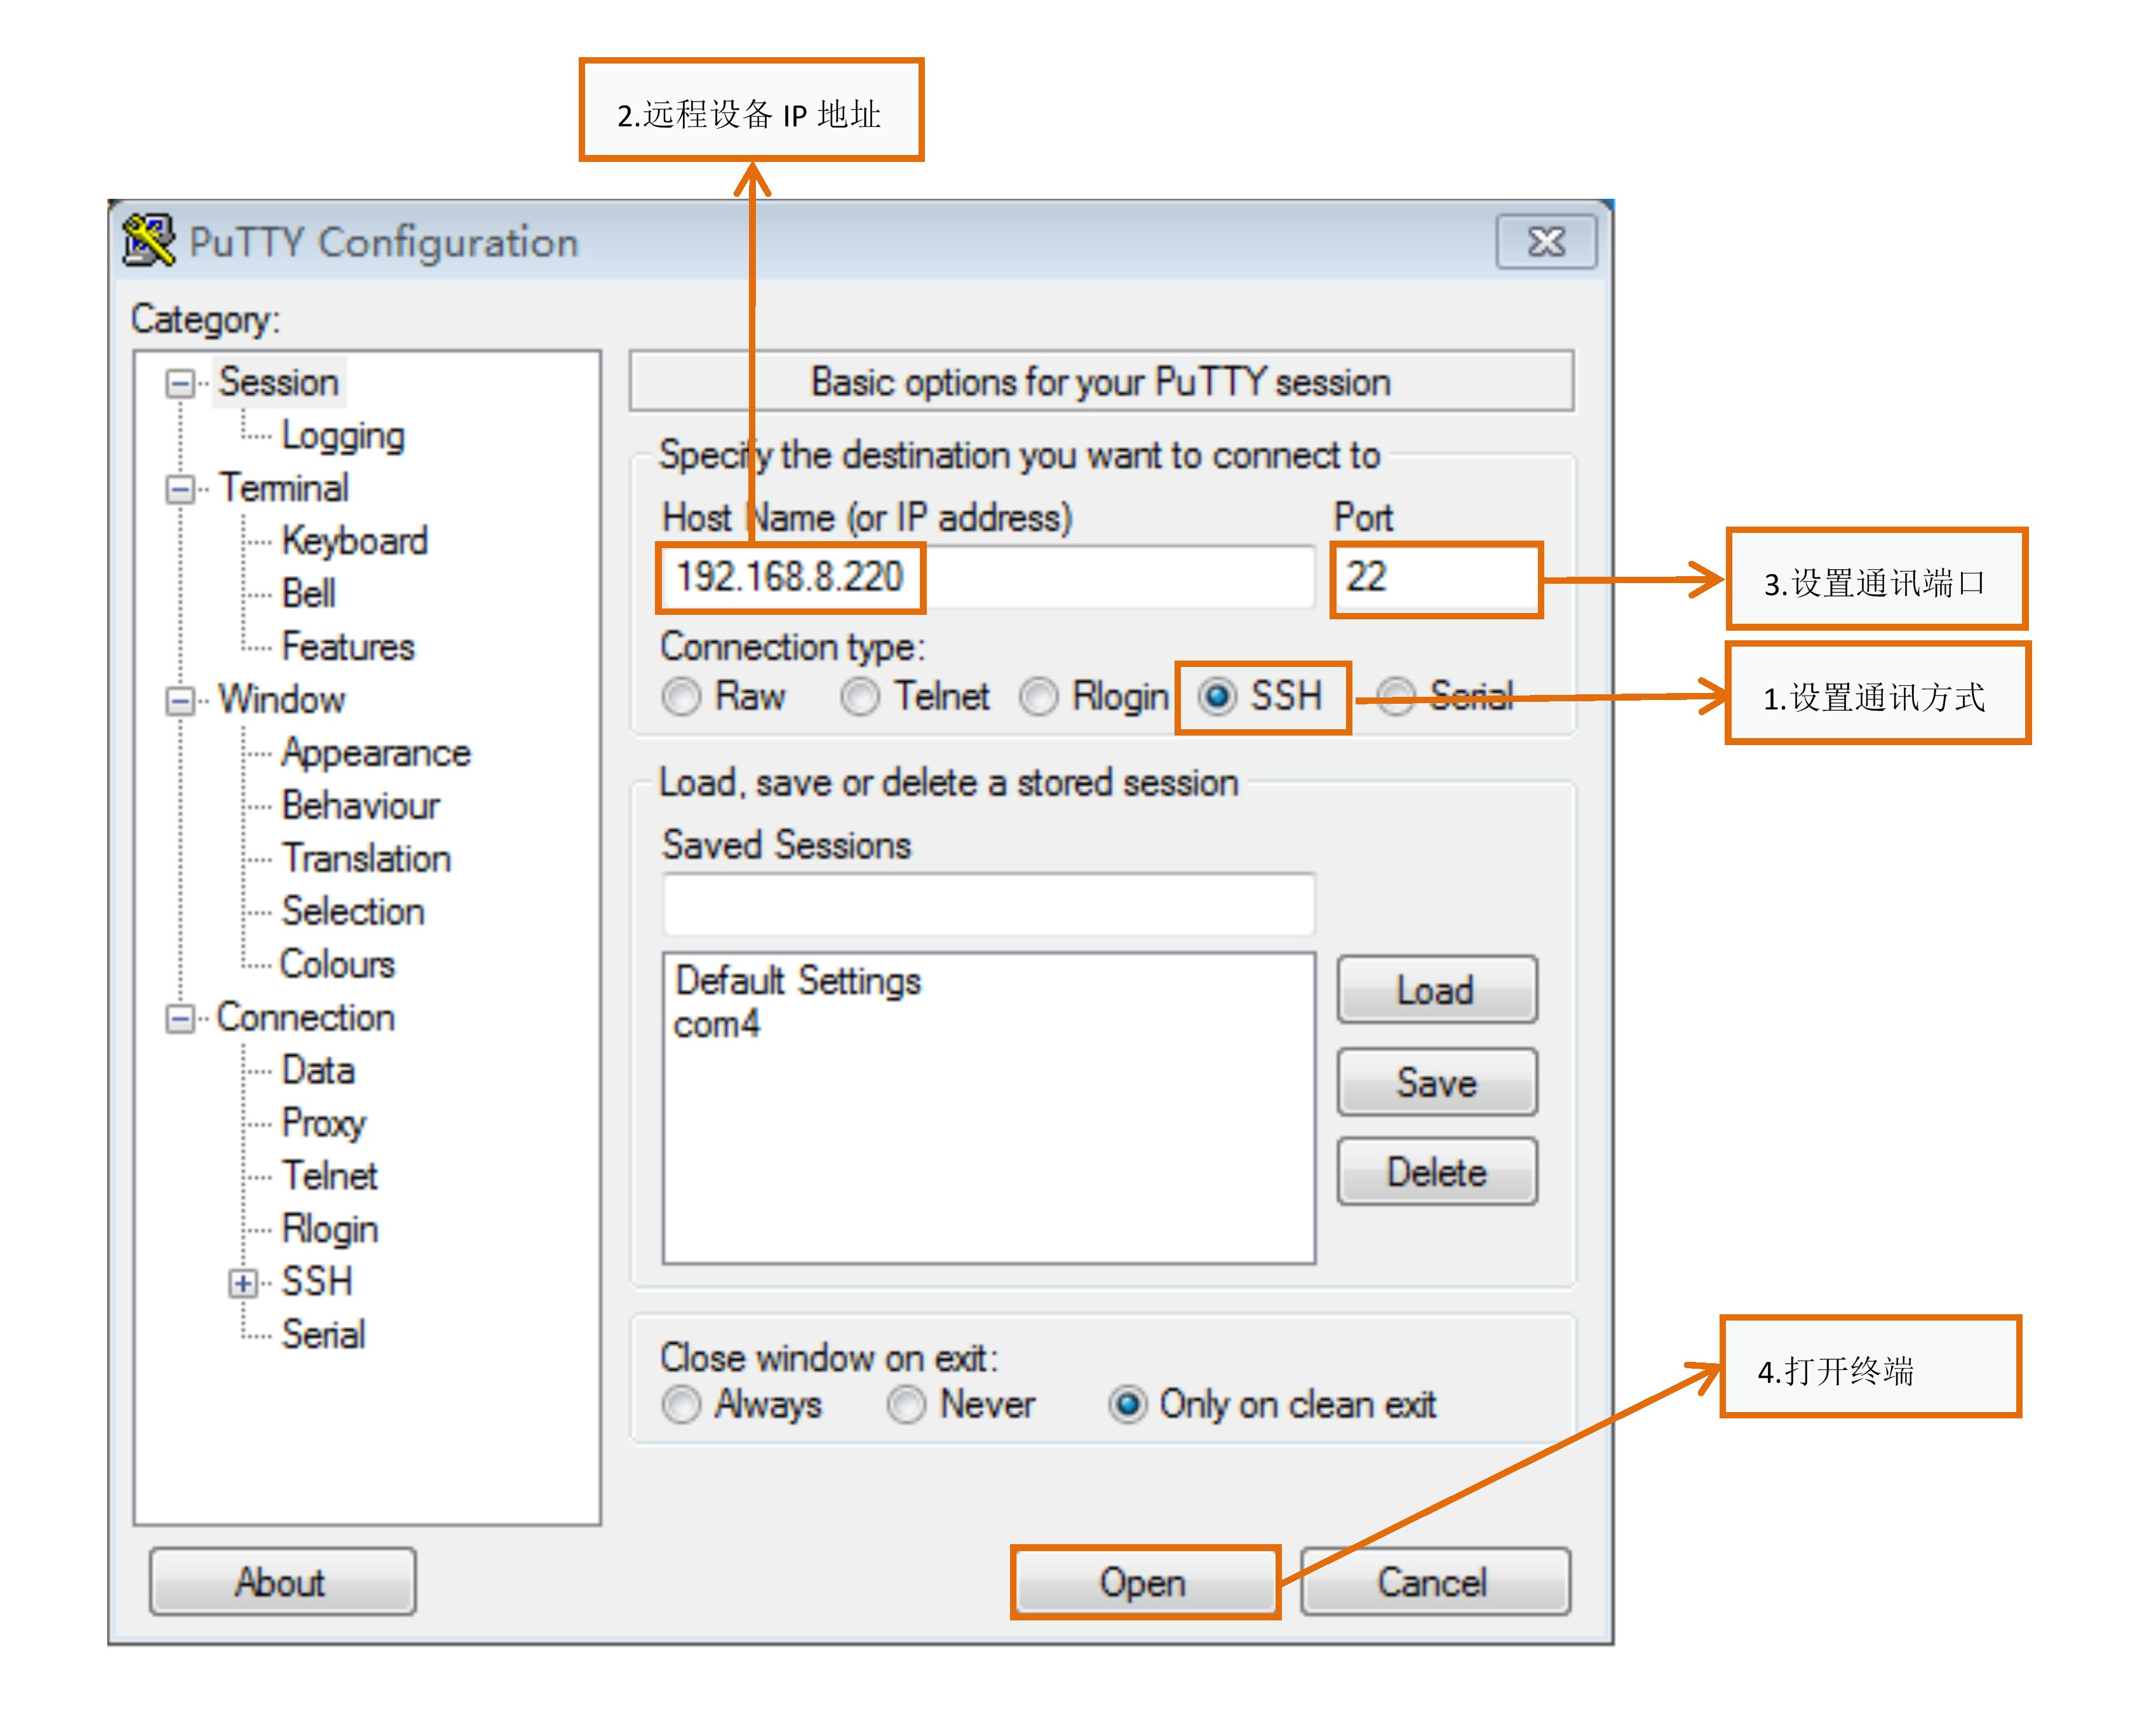2156x1729 pixels.
Task: Open the Behaviour settings category
Action: click(x=360, y=806)
